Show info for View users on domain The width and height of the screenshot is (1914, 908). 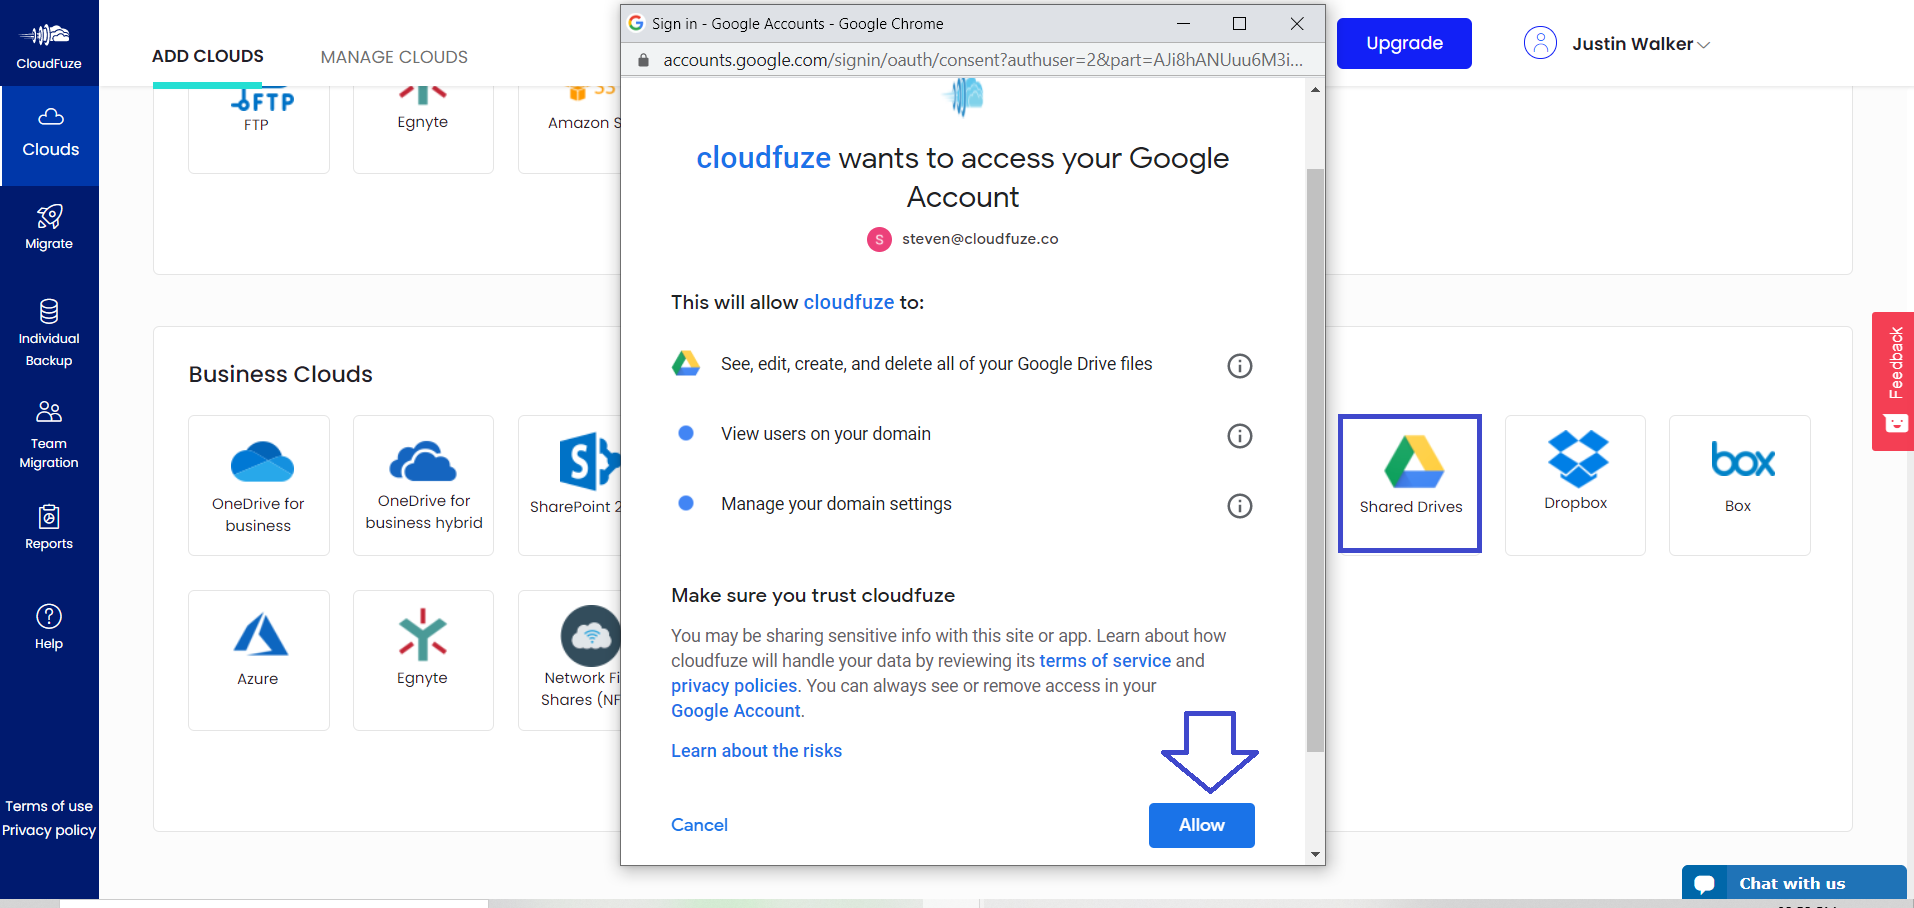[x=1240, y=436]
